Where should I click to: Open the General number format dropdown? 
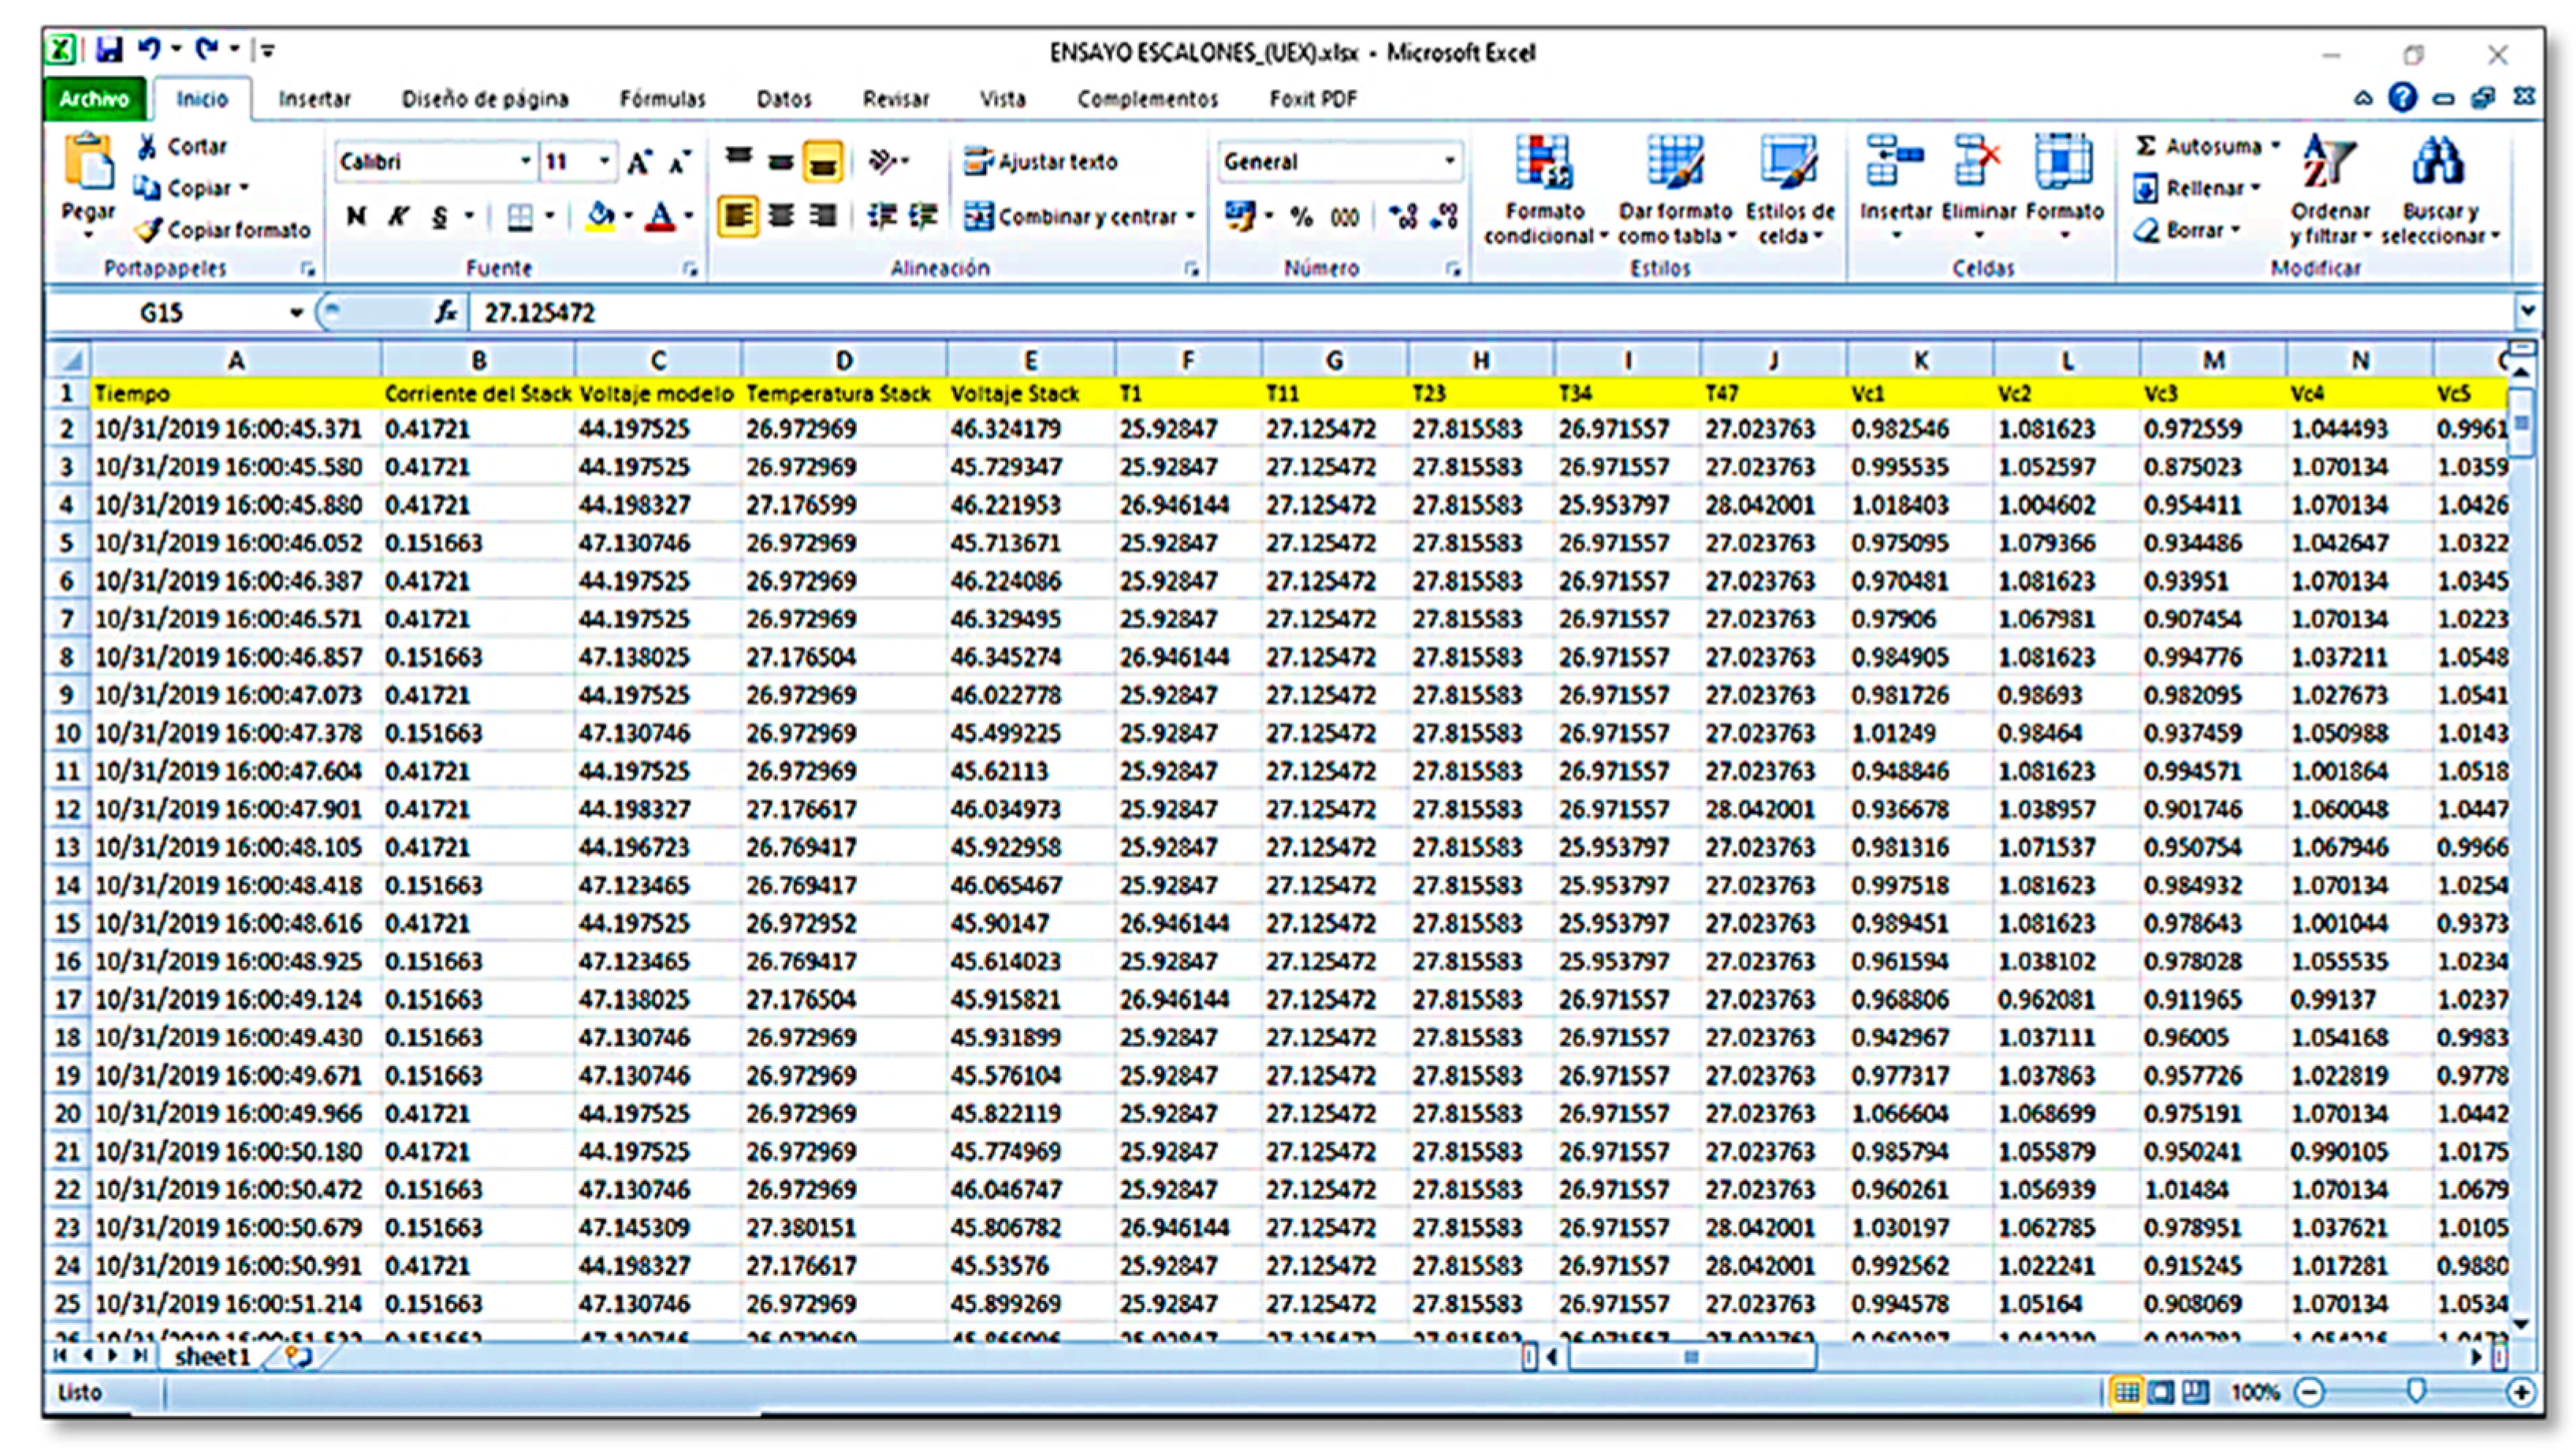coord(1448,161)
